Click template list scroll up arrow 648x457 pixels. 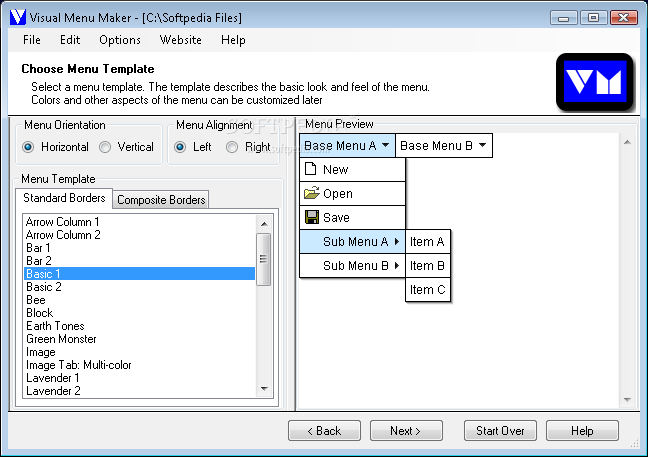[x=264, y=224]
